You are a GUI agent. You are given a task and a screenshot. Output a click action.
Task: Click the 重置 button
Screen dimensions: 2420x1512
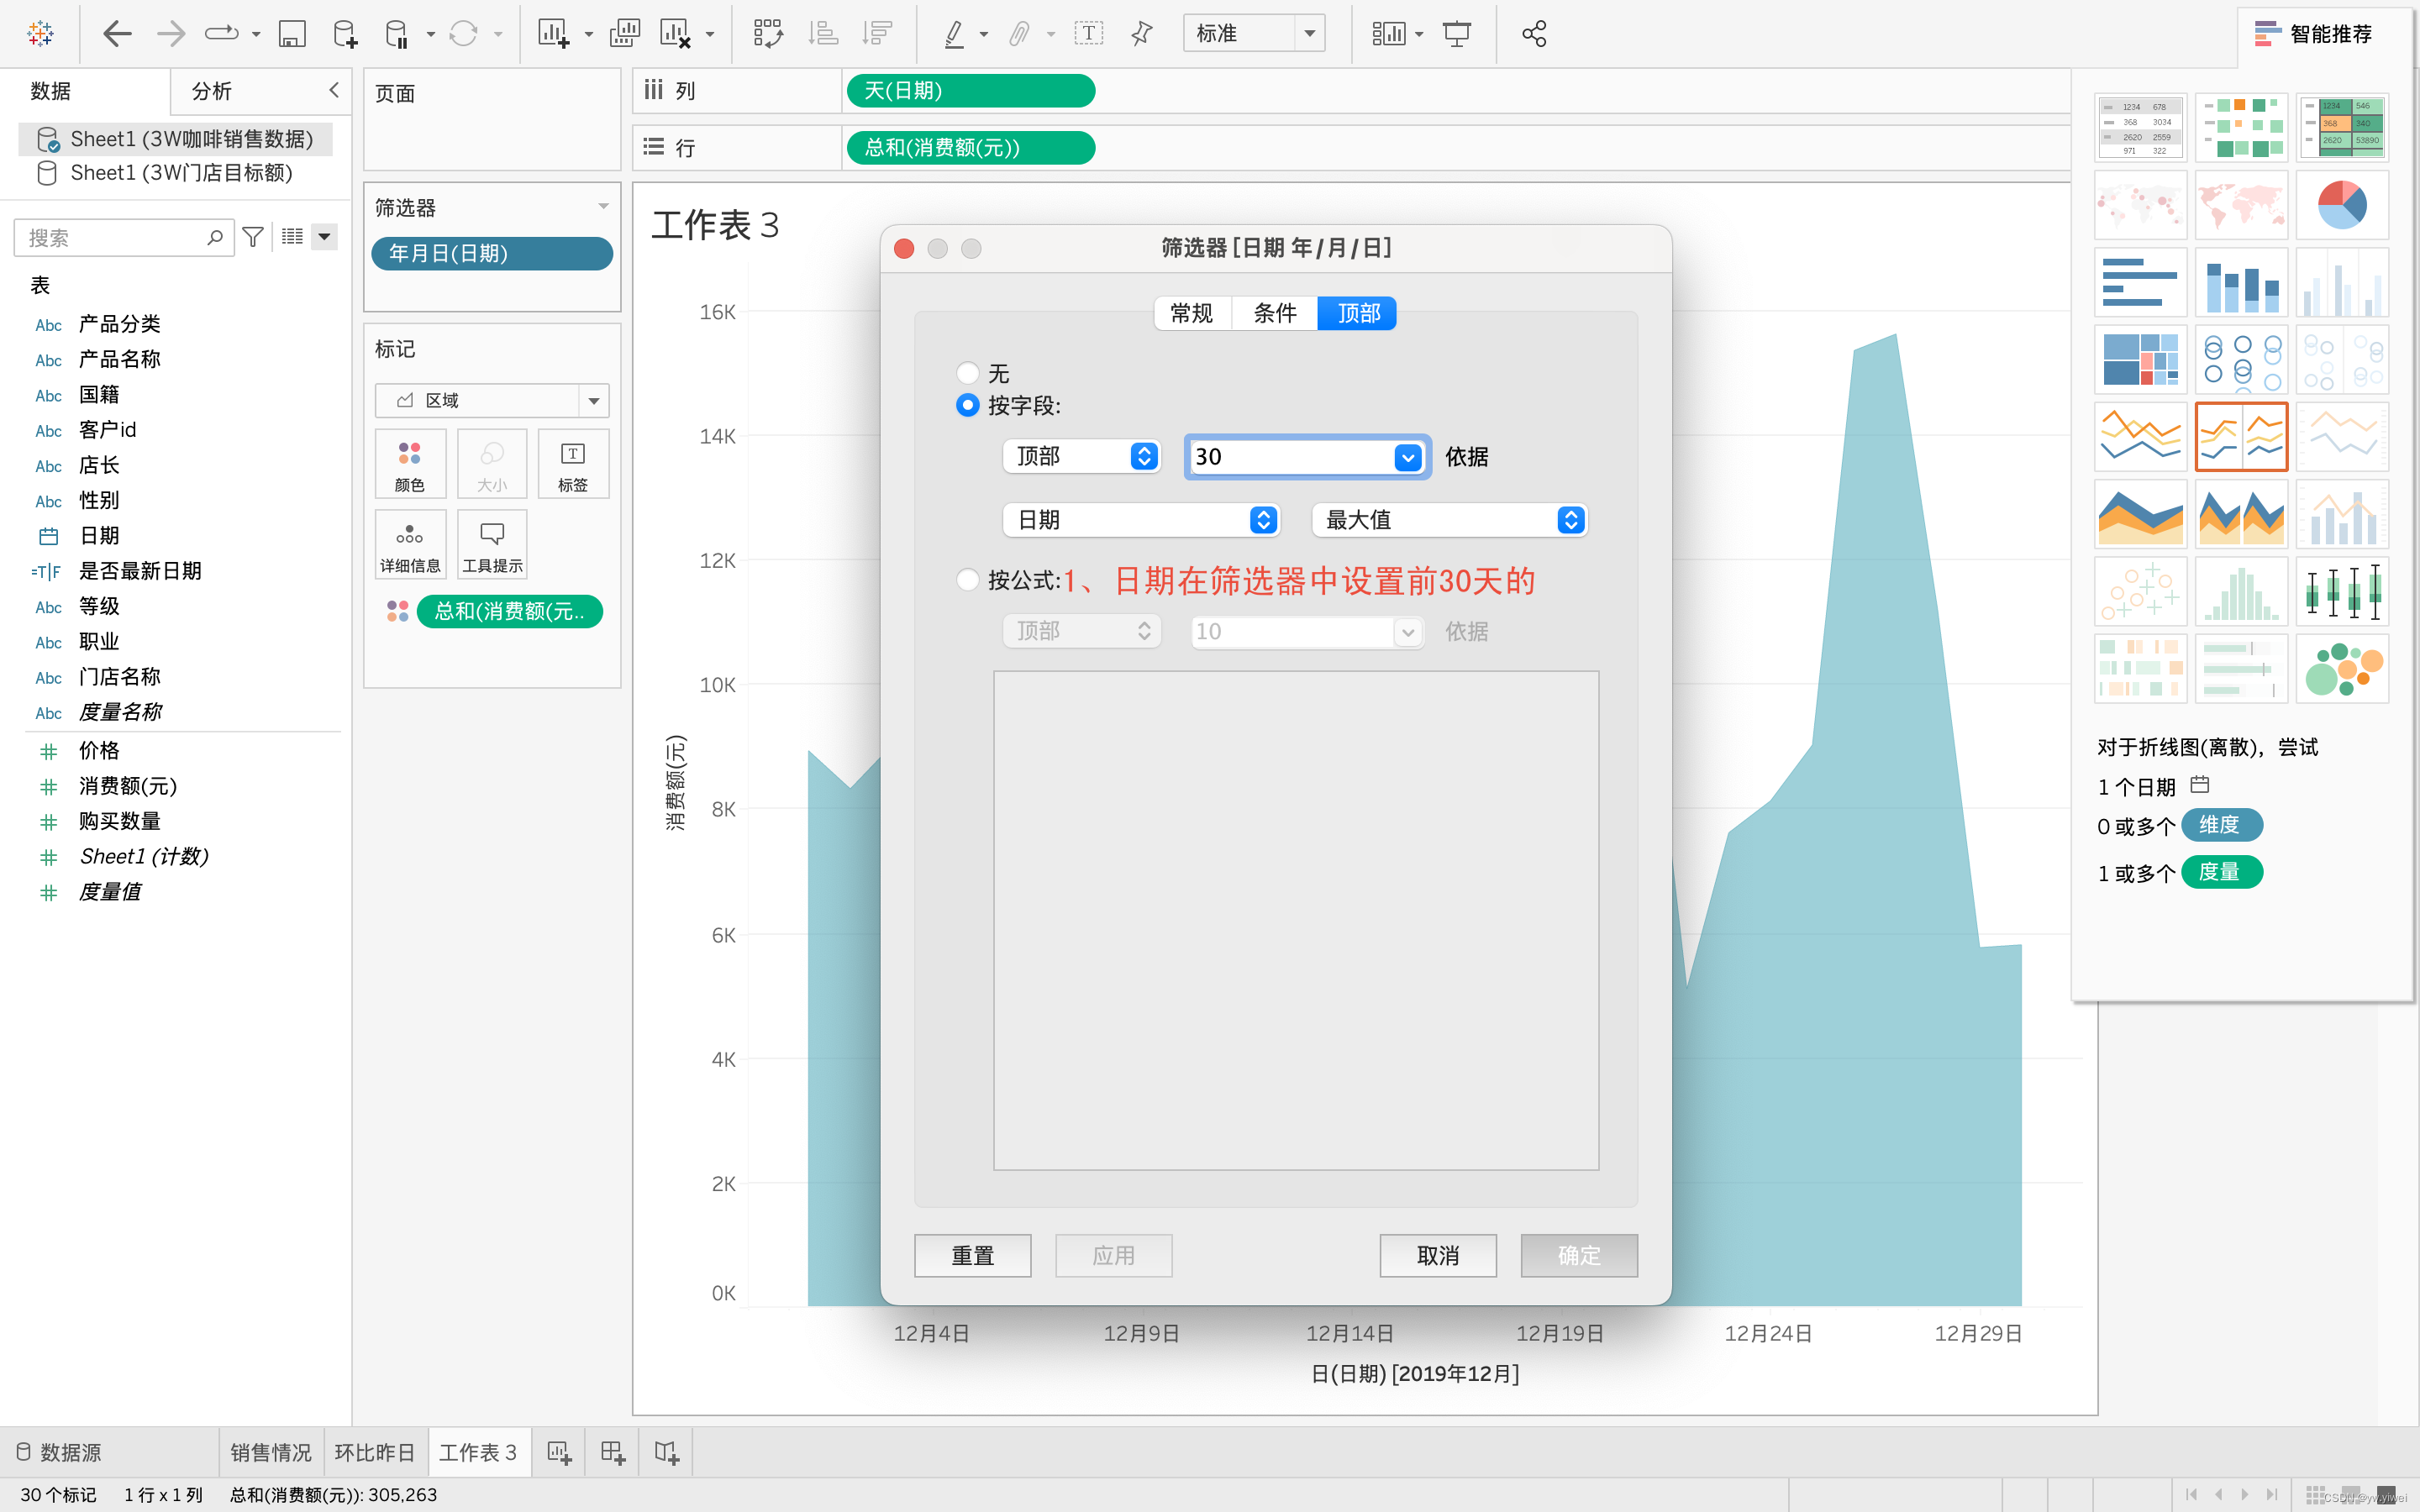[973, 1255]
